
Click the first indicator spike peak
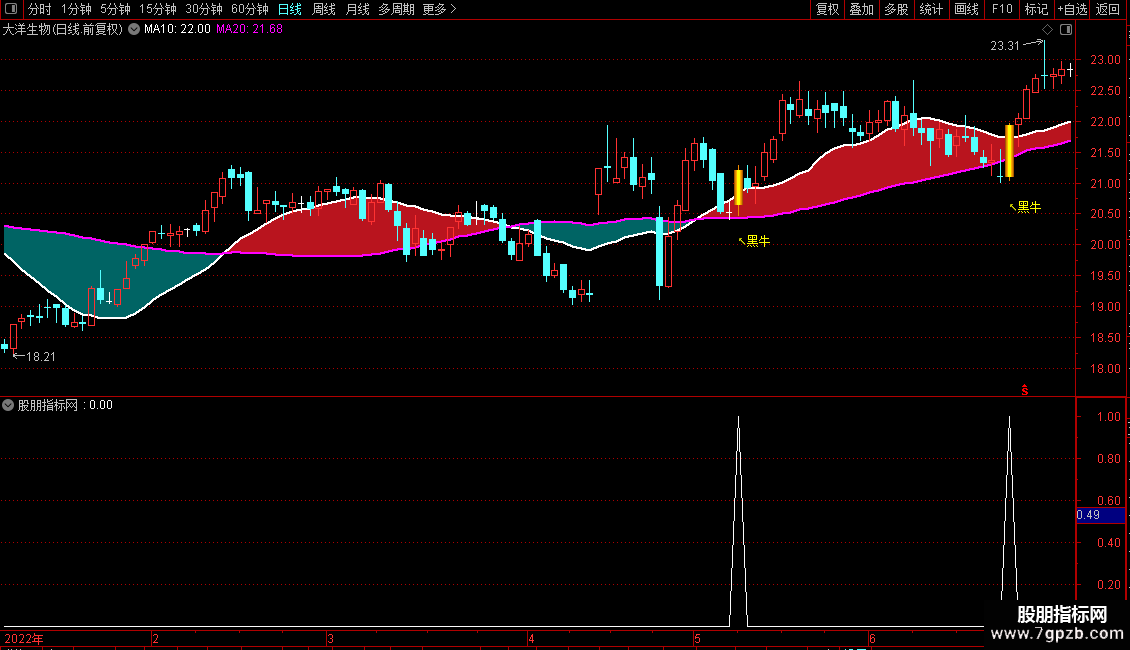738,418
